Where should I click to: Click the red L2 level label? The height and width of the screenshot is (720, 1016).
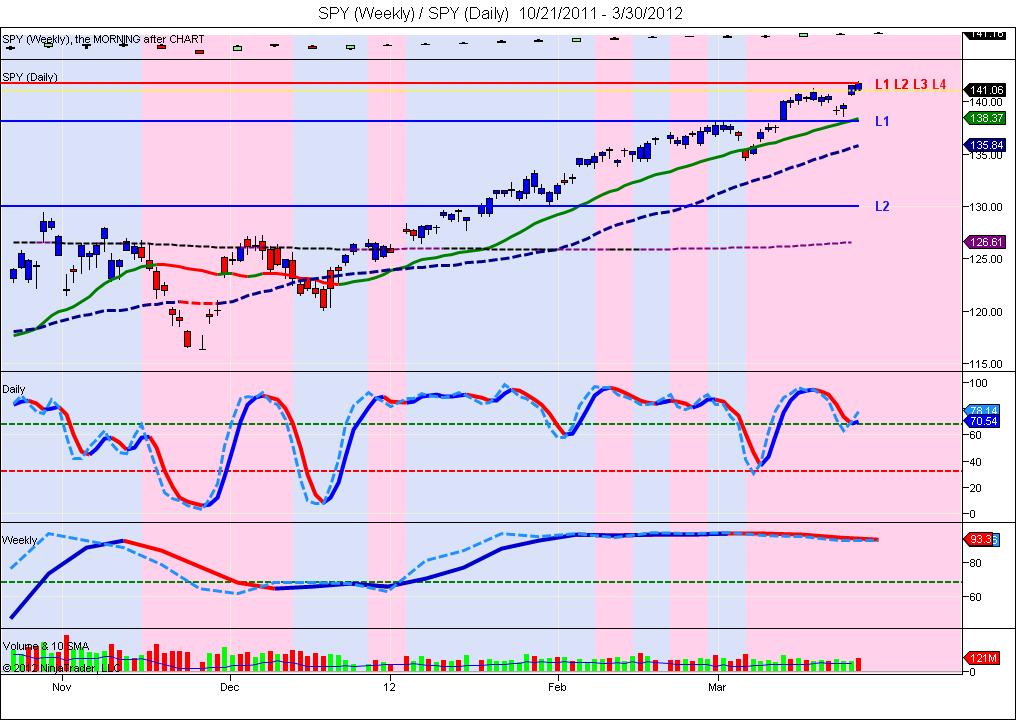(901, 84)
